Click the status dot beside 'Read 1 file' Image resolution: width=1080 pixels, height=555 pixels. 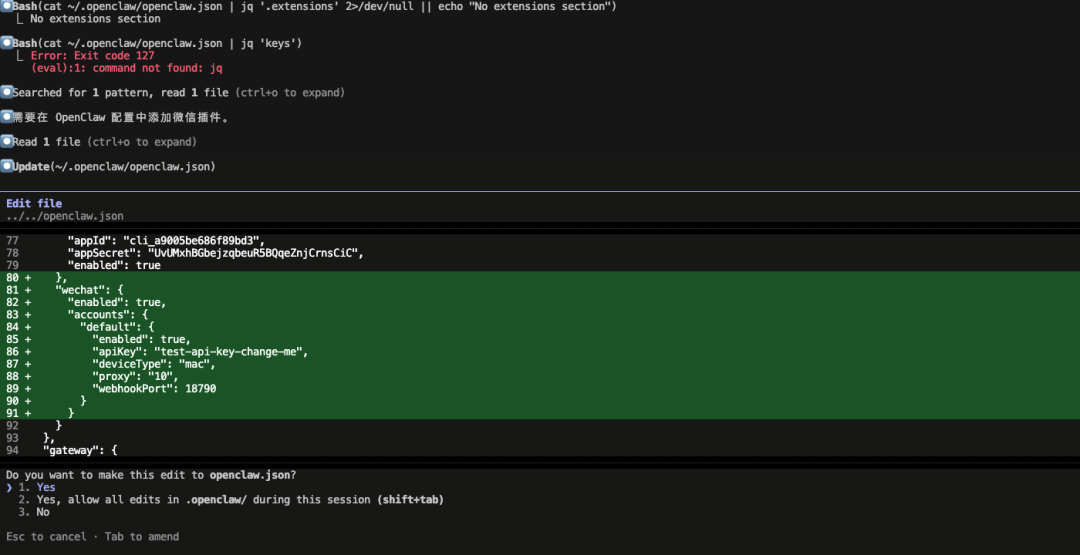(6, 141)
